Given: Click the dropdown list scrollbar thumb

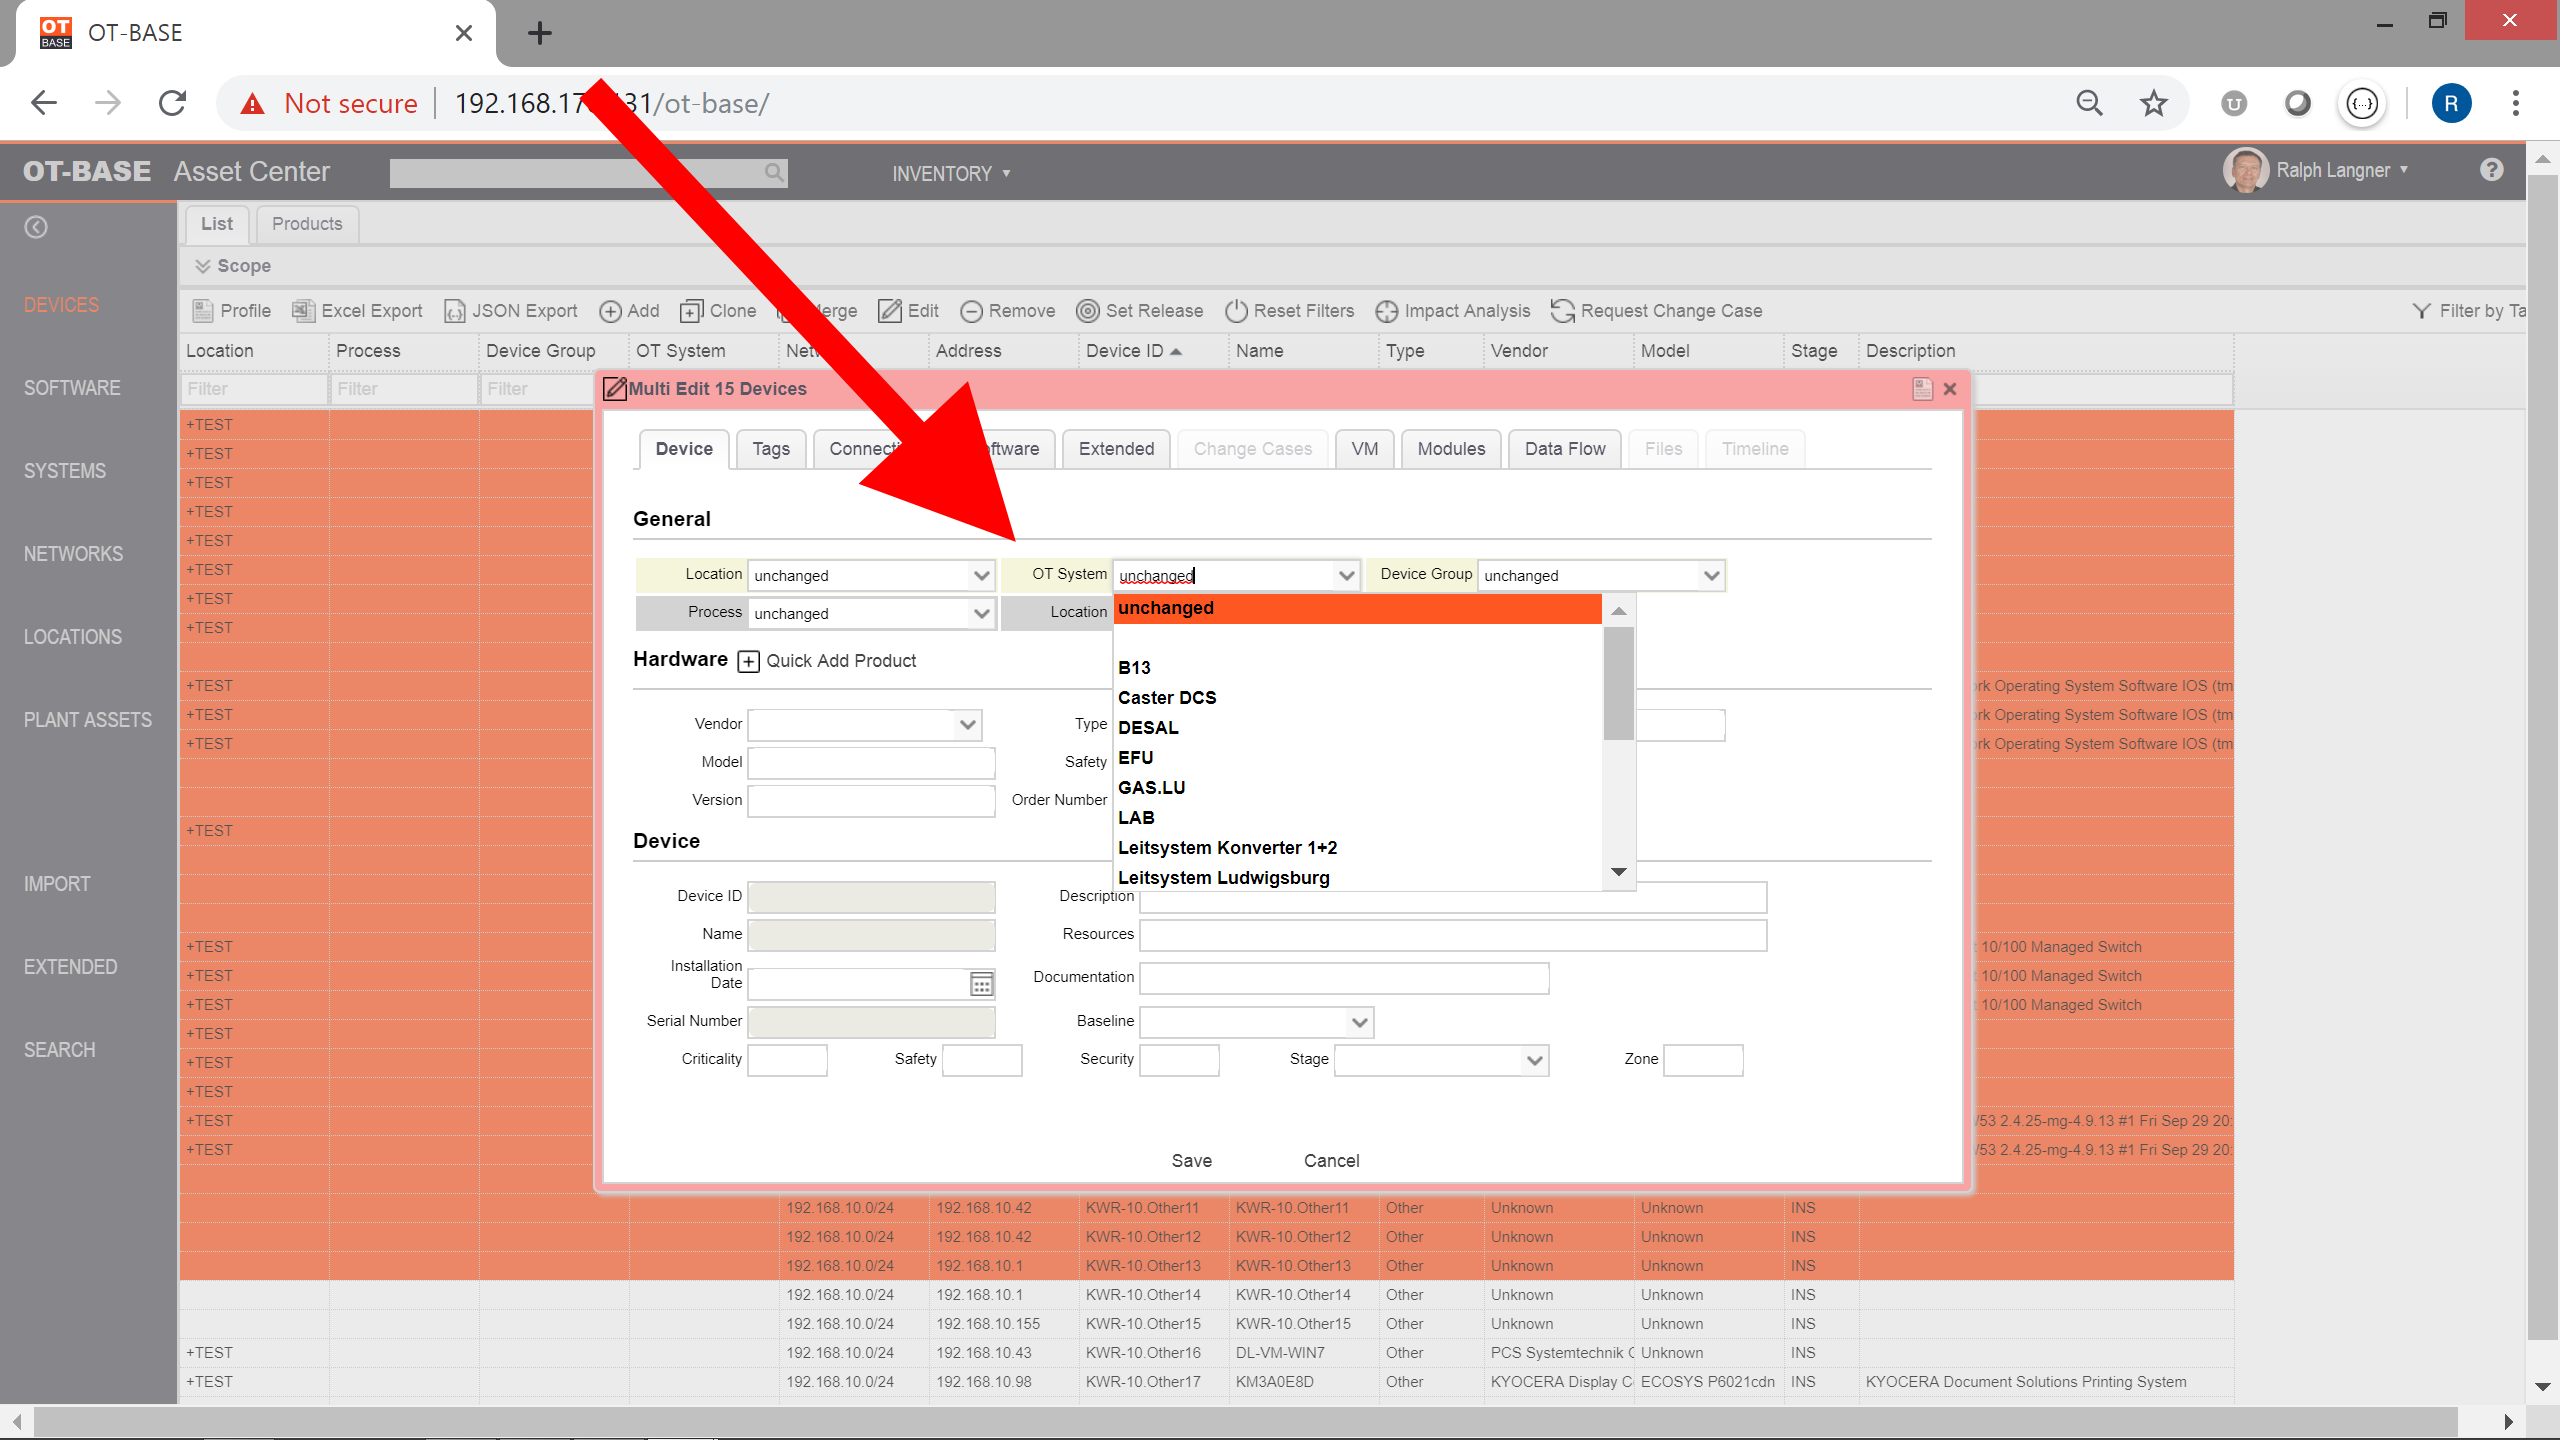Looking at the screenshot, I should tap(1618, 683).
